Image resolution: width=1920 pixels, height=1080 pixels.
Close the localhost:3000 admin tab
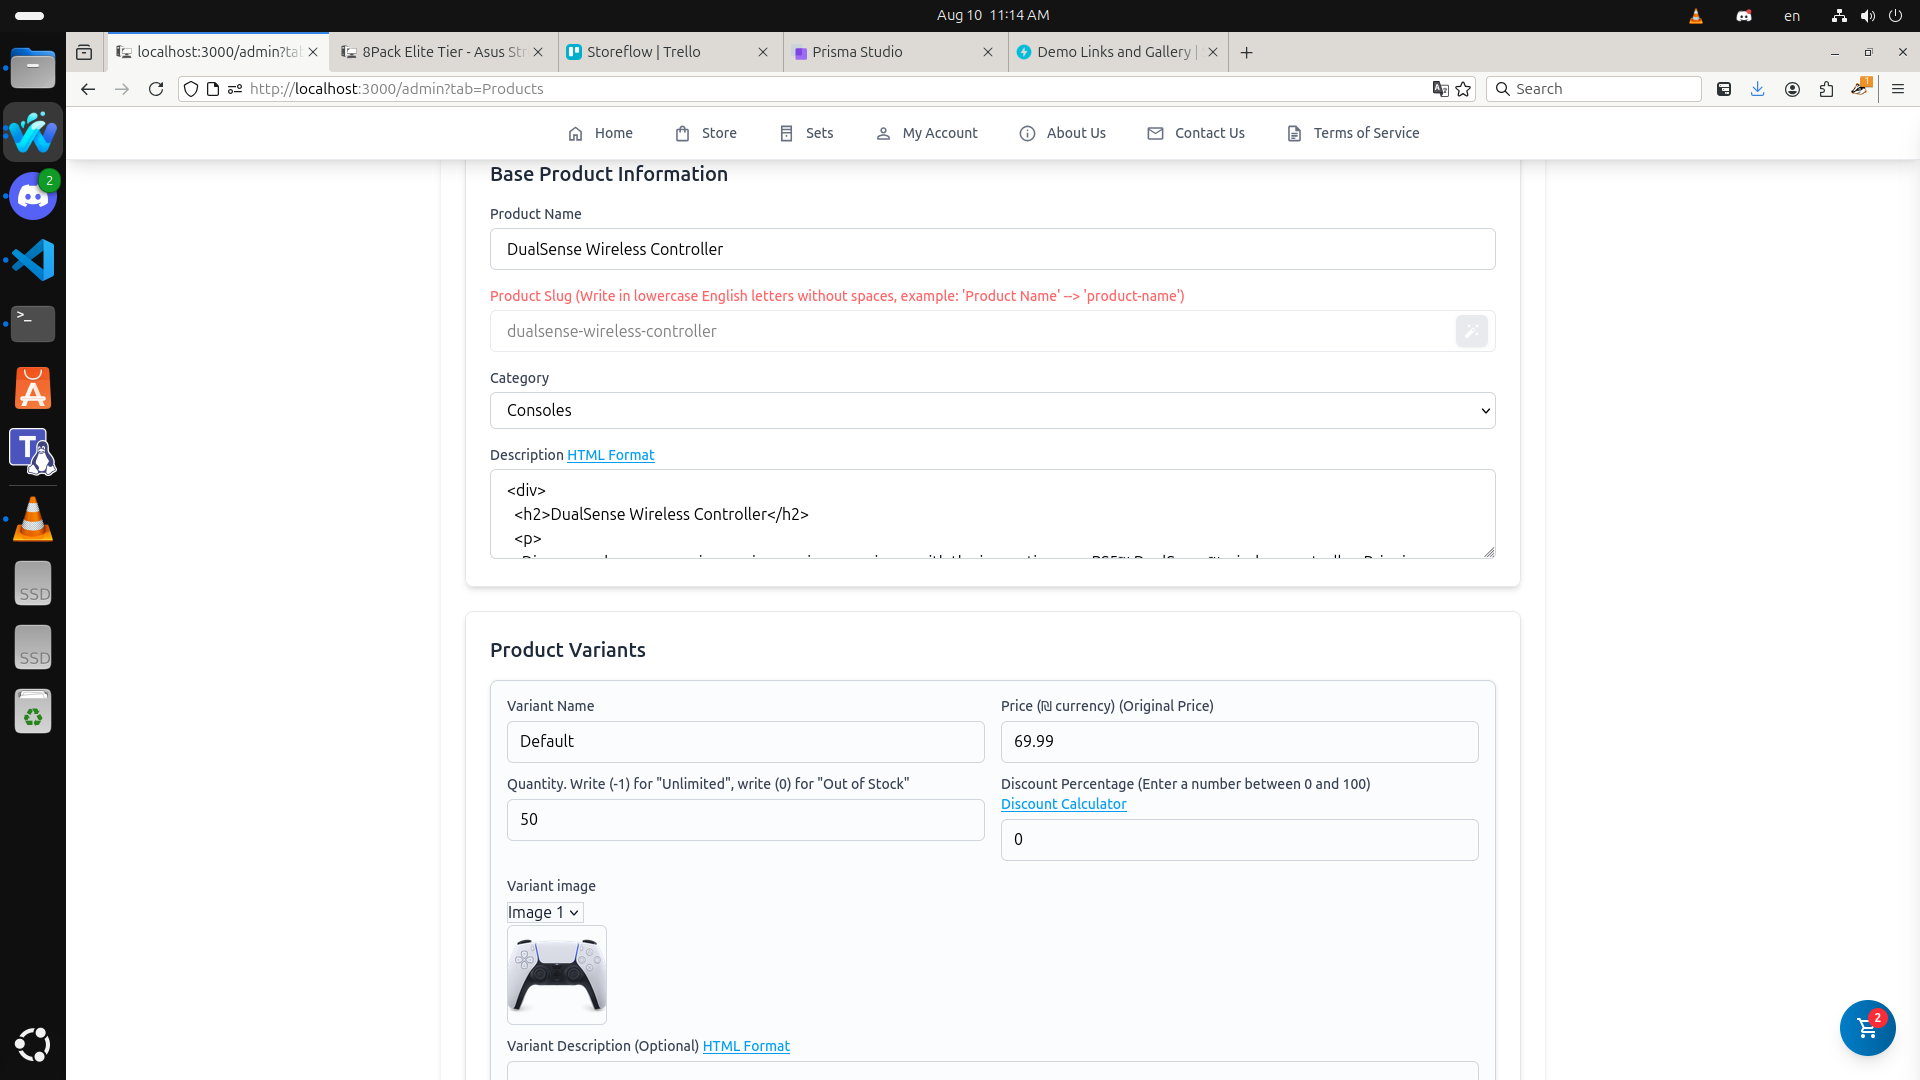(x=313, y=52)
